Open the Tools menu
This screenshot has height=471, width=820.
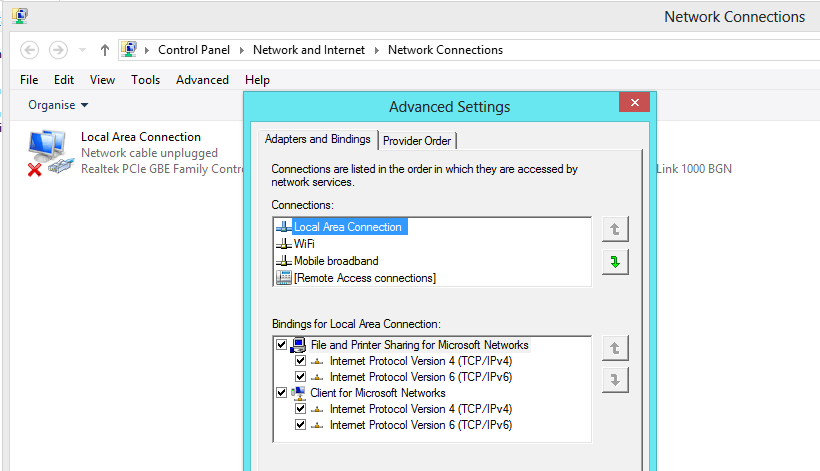145,79
